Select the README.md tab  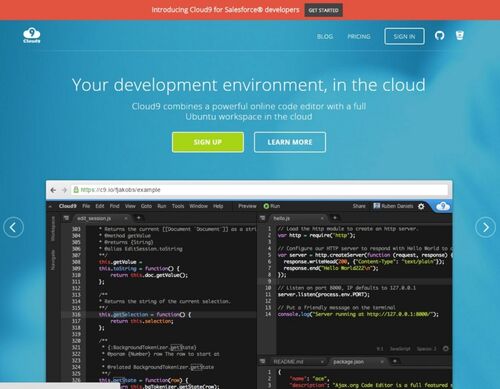click(288, 362)
